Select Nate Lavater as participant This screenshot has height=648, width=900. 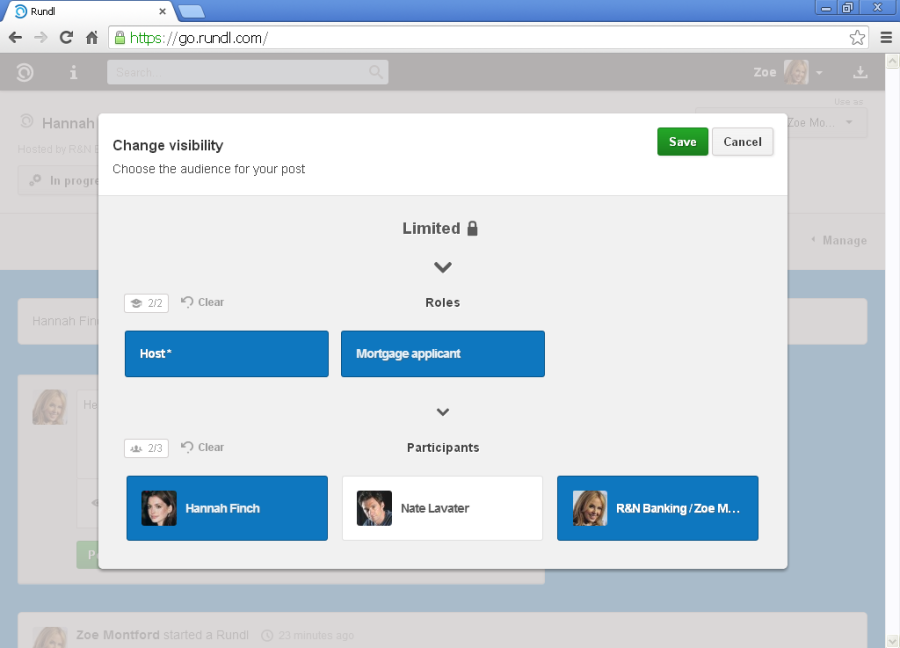click(442, 508)
